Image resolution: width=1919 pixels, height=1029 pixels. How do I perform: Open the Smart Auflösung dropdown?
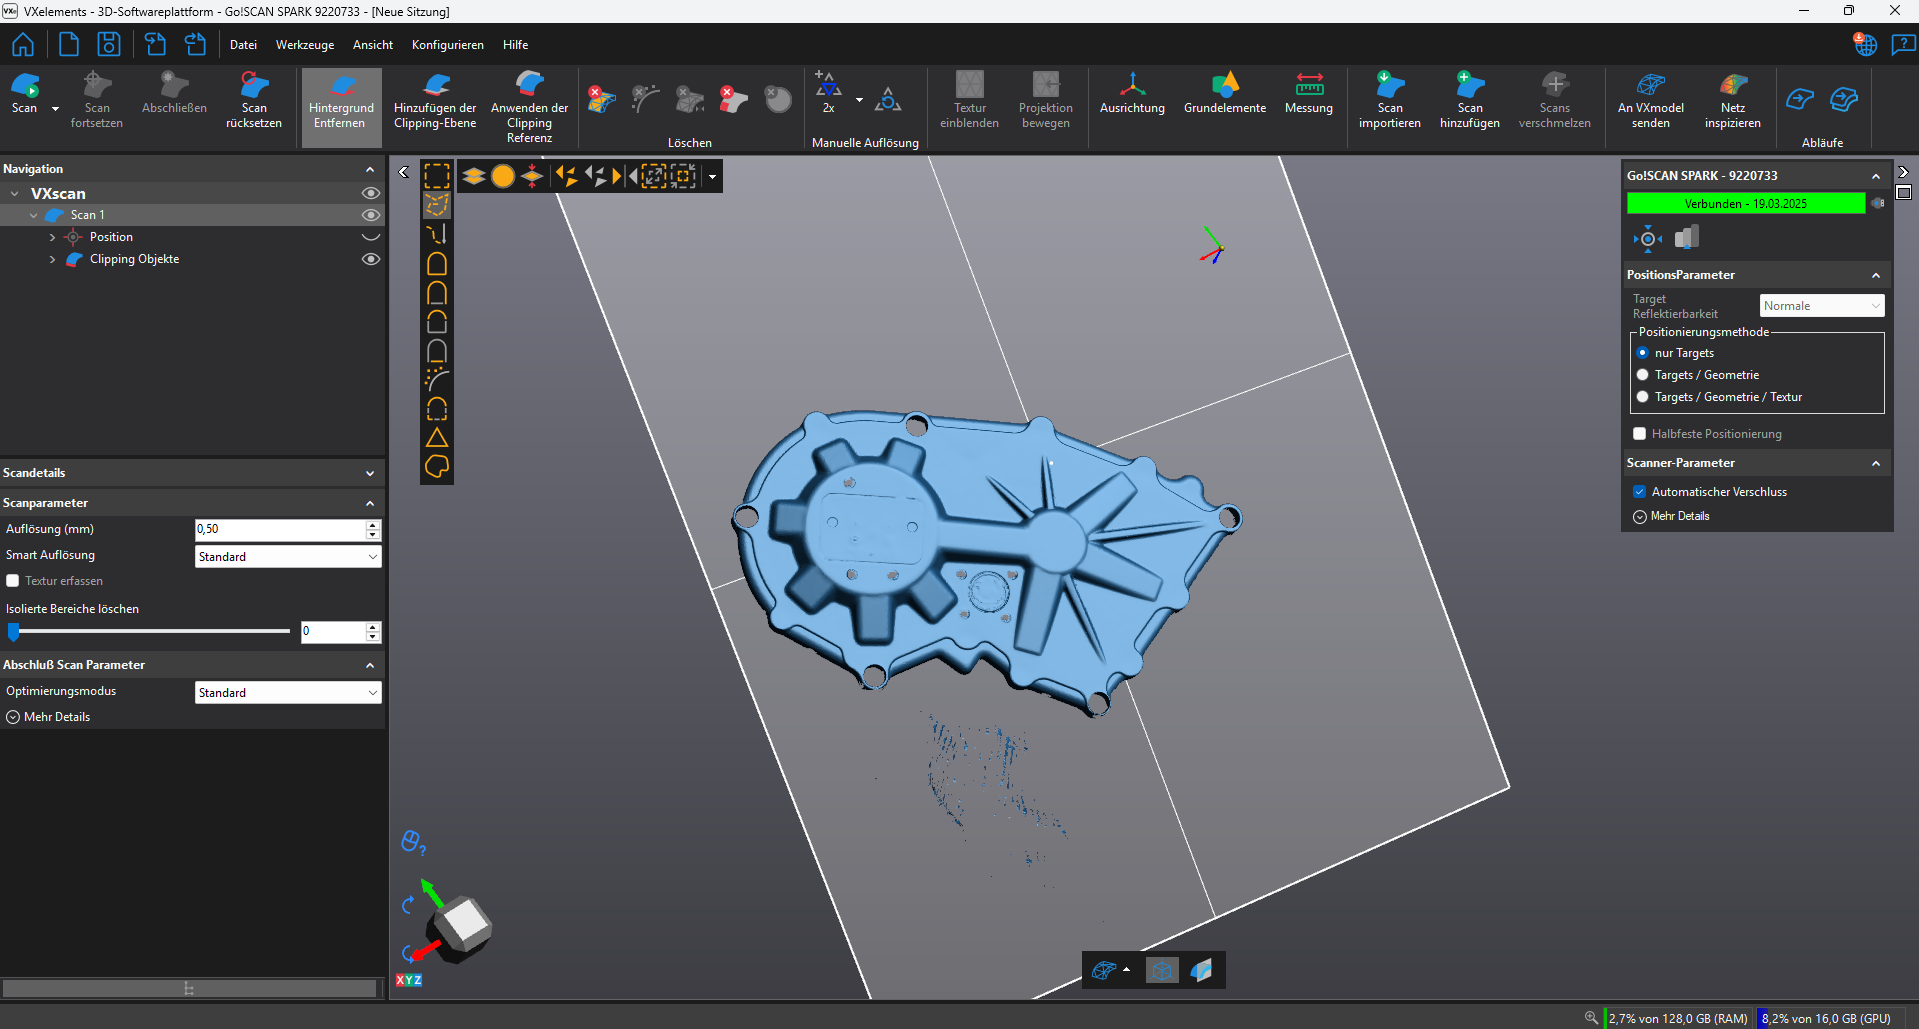(288, 557)
